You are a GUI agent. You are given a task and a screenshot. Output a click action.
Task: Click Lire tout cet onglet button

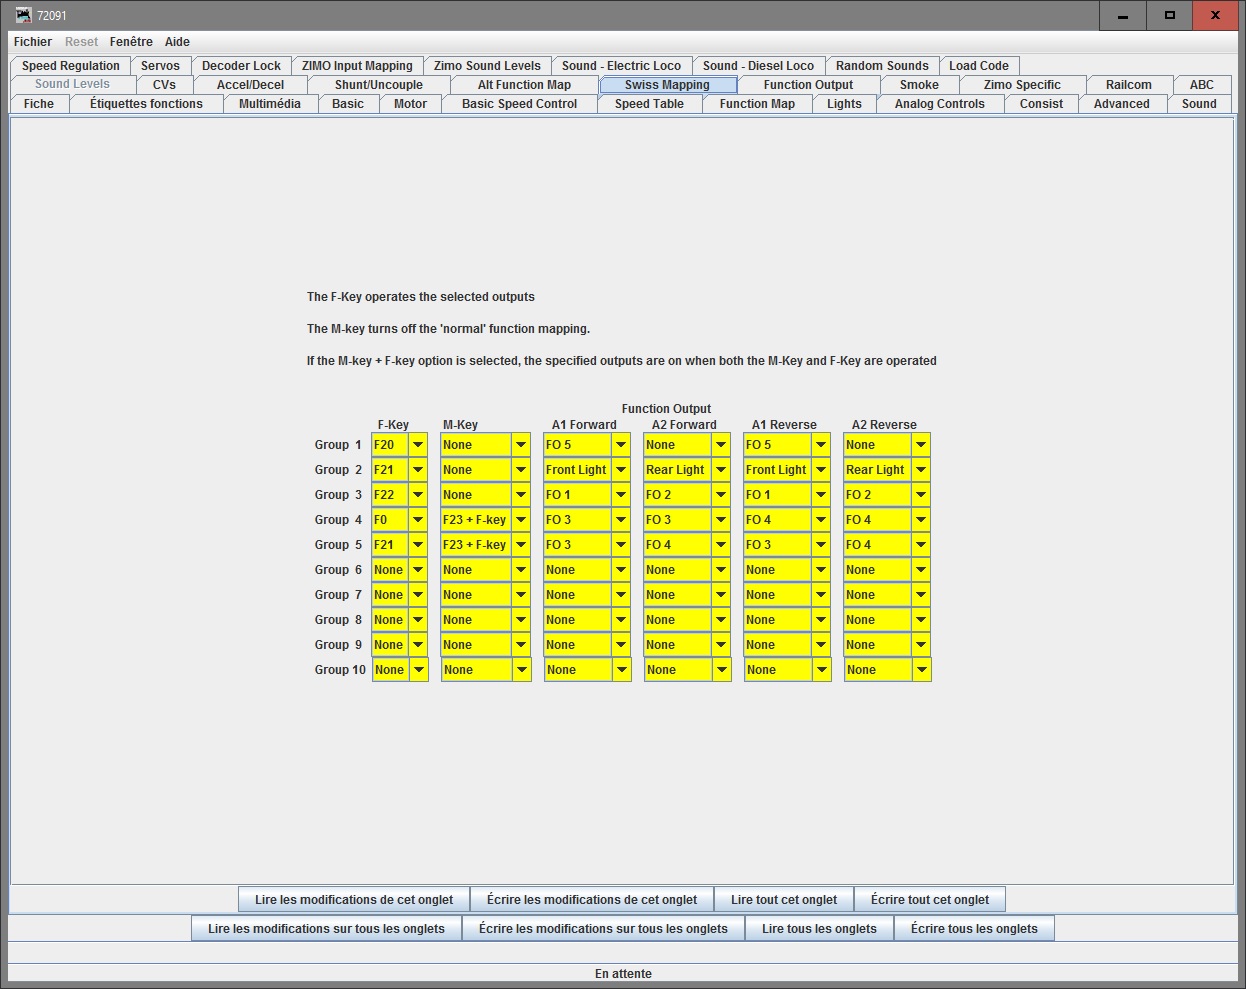click(784, 900)
